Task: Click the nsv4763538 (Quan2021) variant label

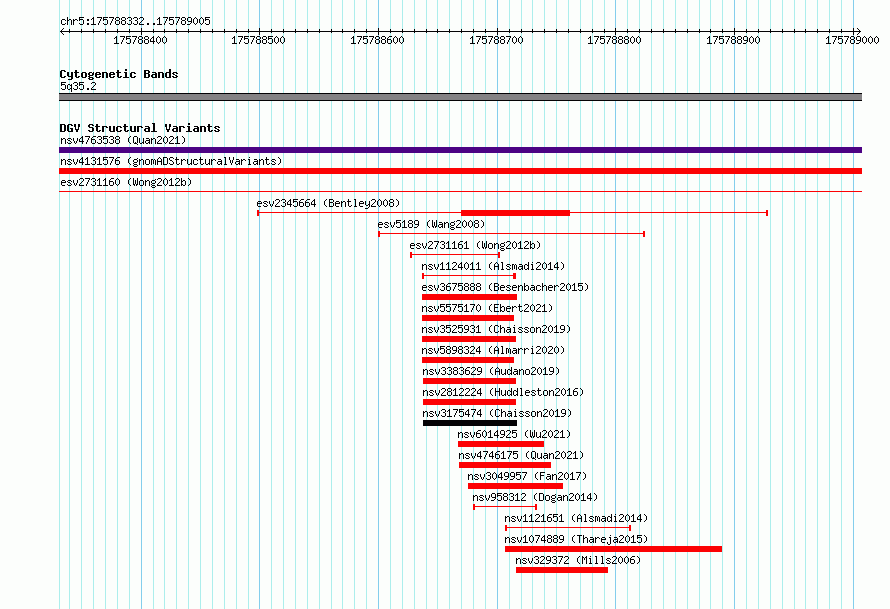Action: 123,140
